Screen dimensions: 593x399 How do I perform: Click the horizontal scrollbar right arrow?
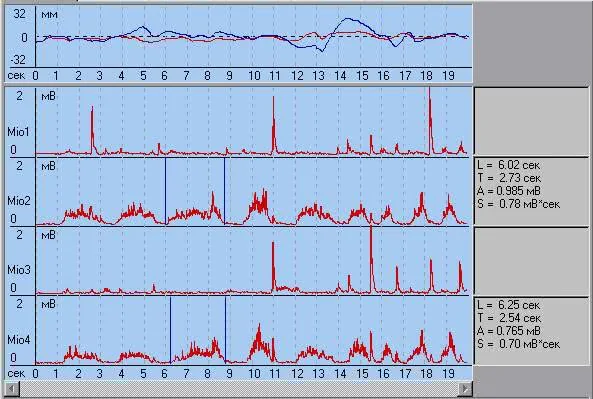[x=465, y=388]
